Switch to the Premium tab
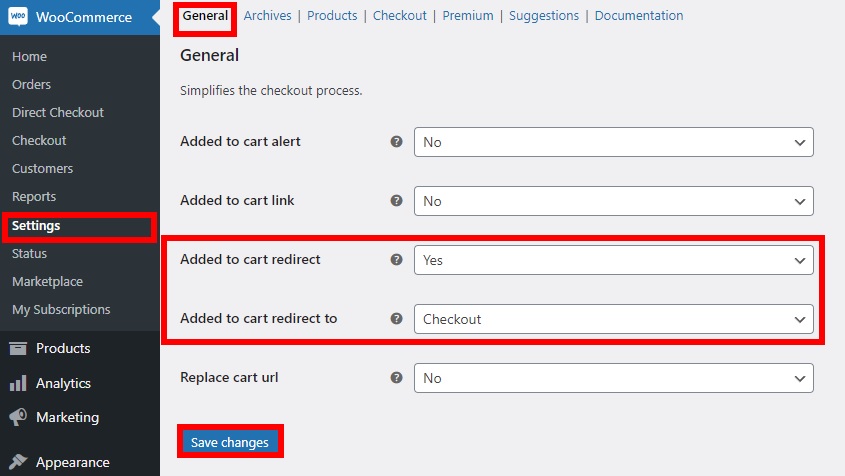The image size is (845, 476). (x=468, y=16)
